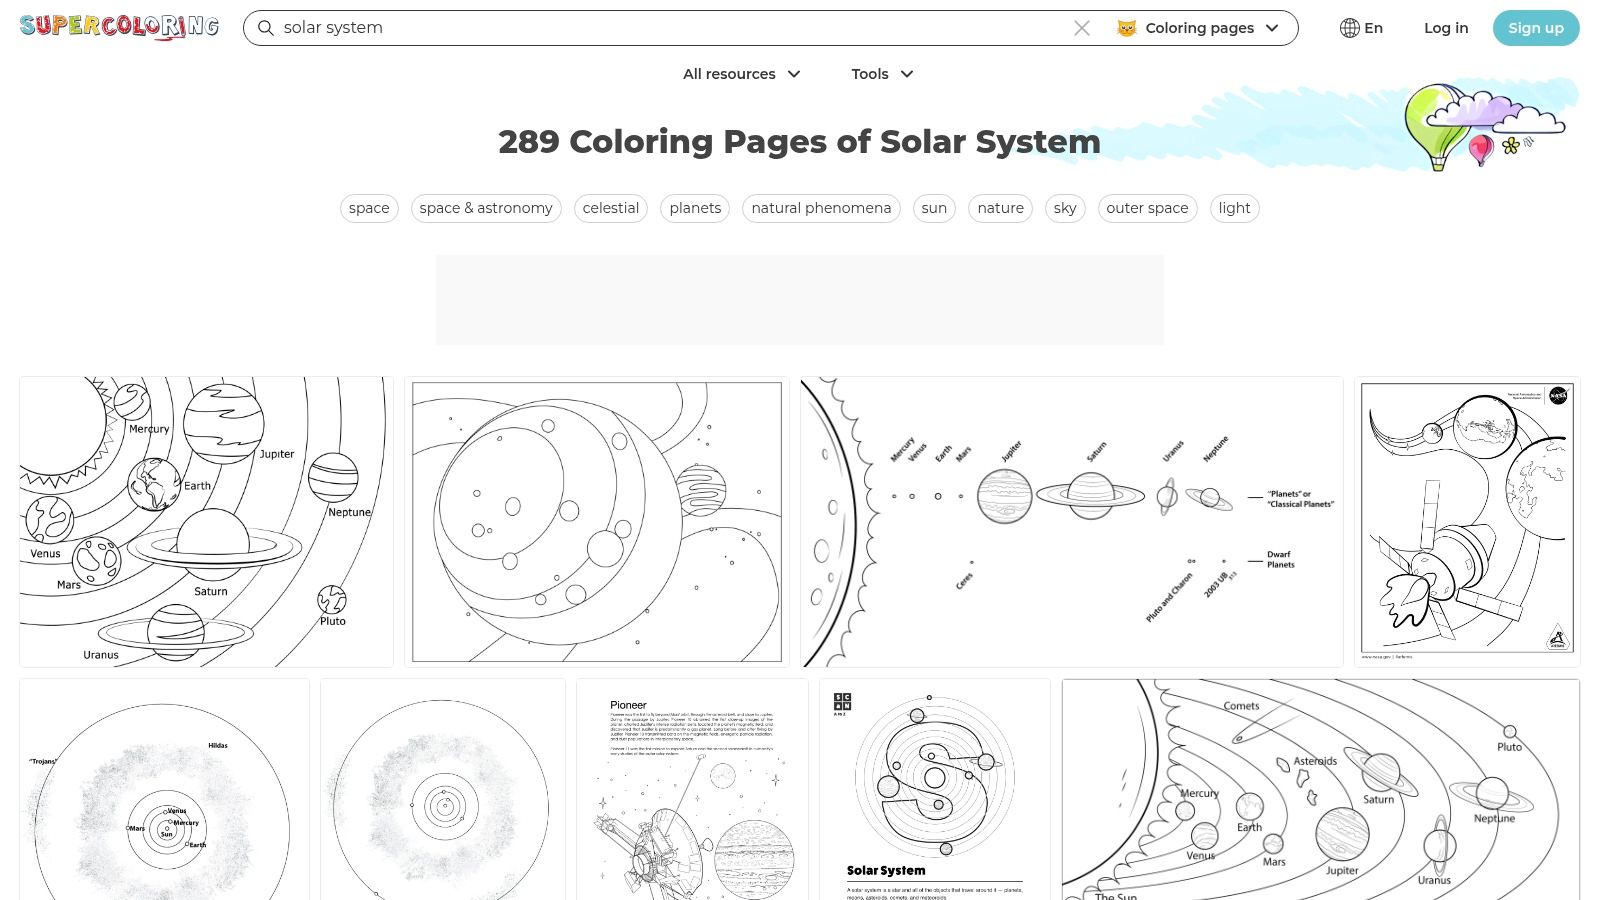
Task: Click the Sign up button
Action: 1536,28
